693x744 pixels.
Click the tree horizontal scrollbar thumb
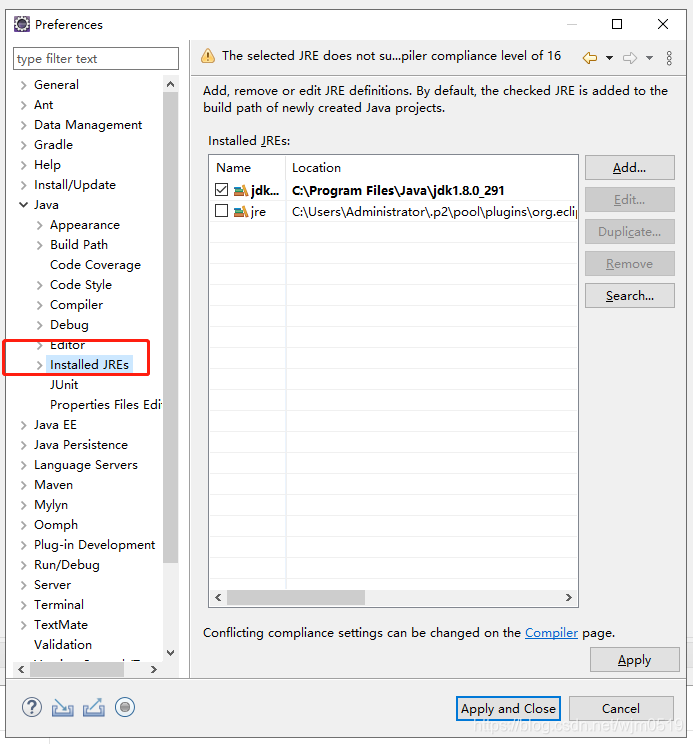tap(77, 670)
